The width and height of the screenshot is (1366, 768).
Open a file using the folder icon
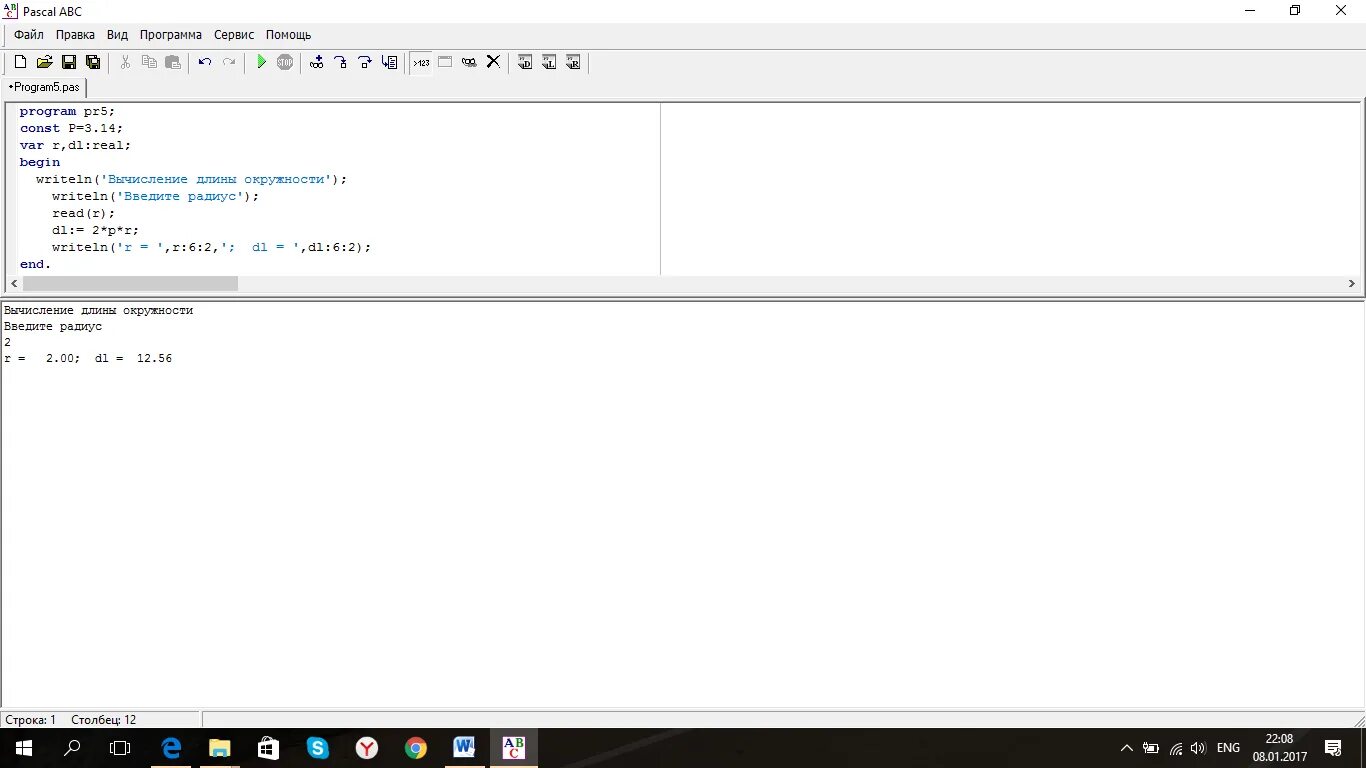click(x=44, y=62)
